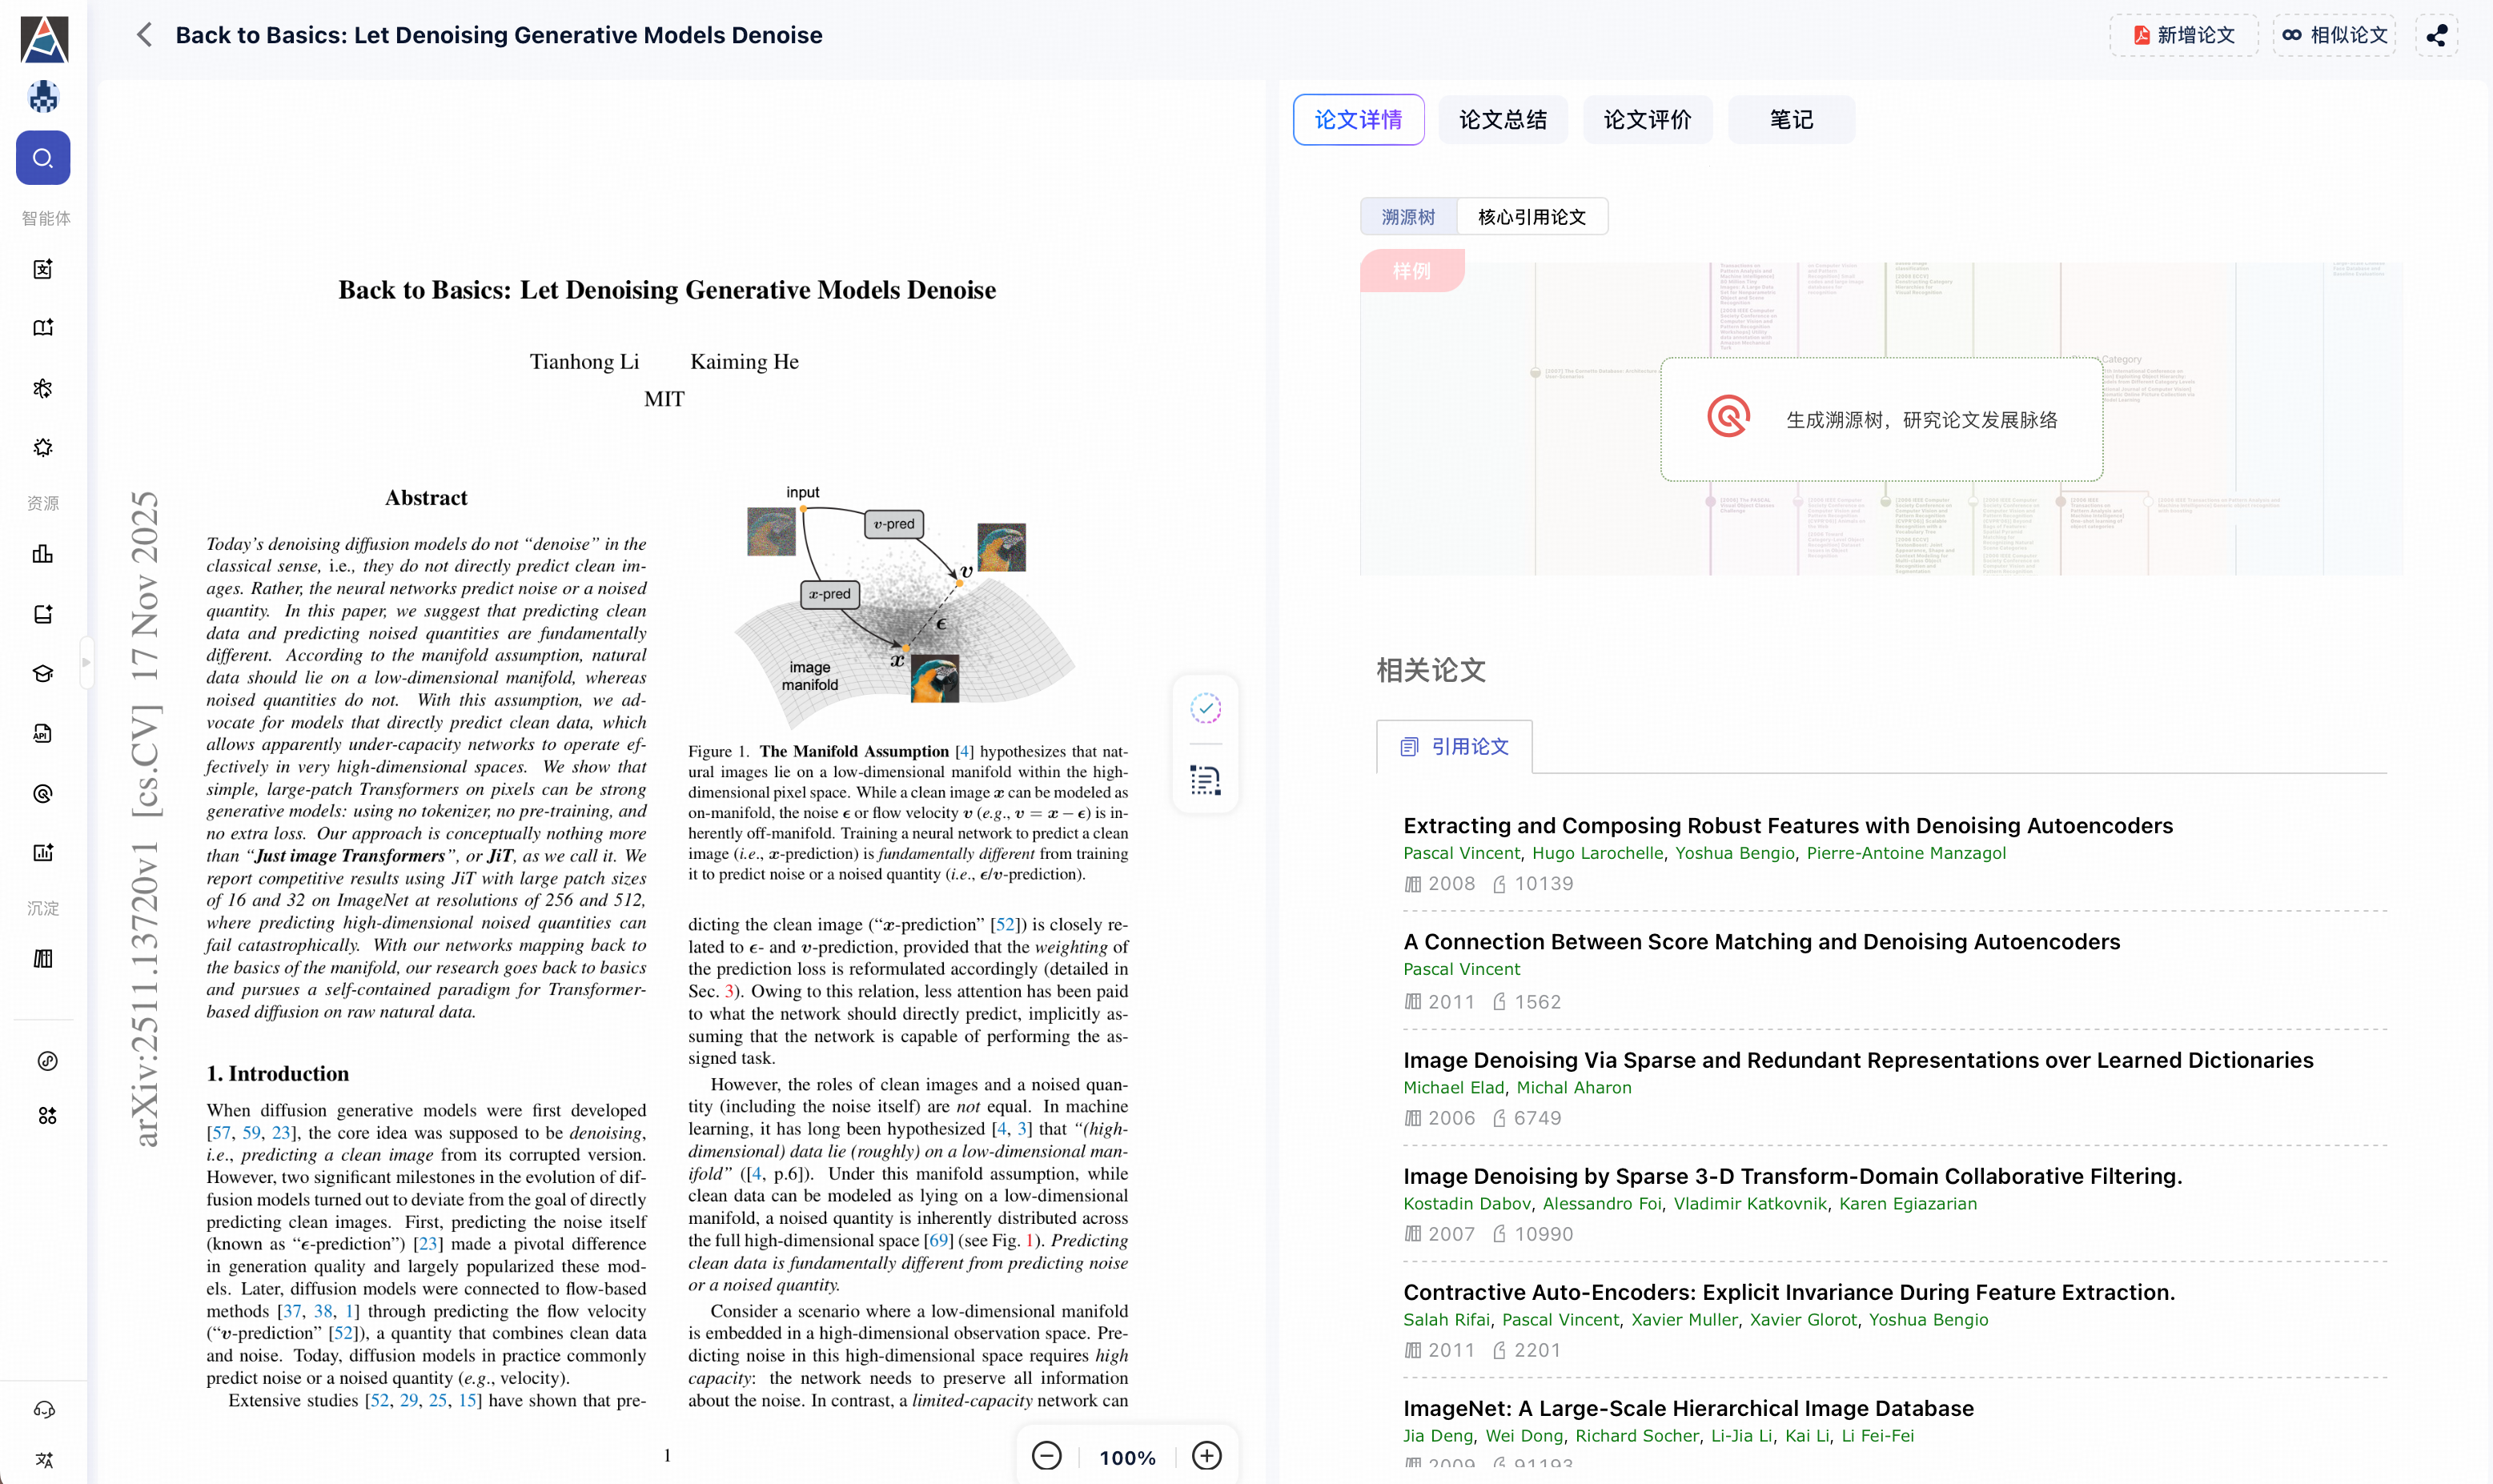Open the 论文评价 tab
The width and height of the screenshot is (2493, 1484).
[x=1647, y=120]
